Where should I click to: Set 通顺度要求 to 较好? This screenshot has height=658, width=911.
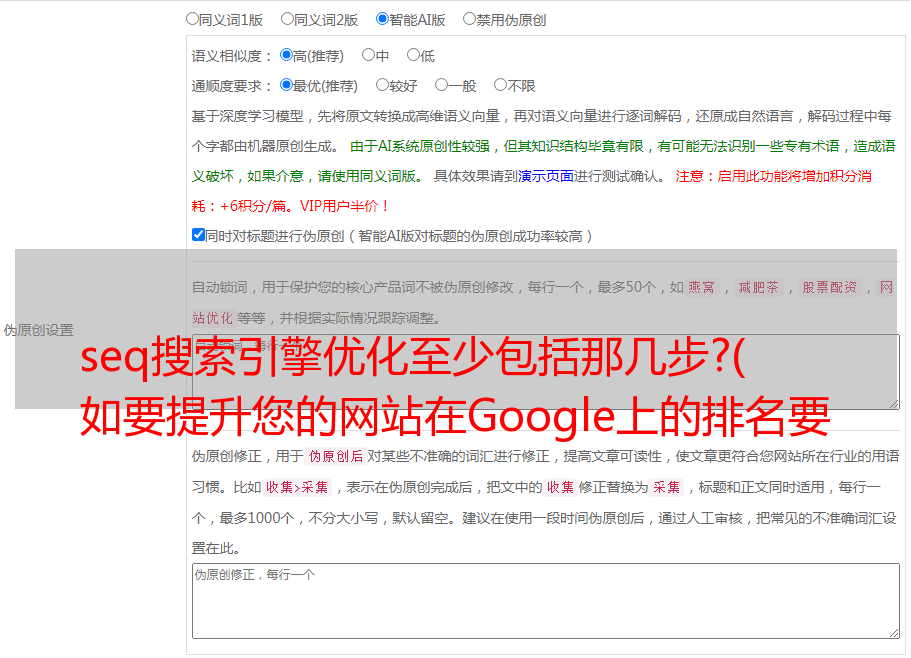(x=382, y=85)
